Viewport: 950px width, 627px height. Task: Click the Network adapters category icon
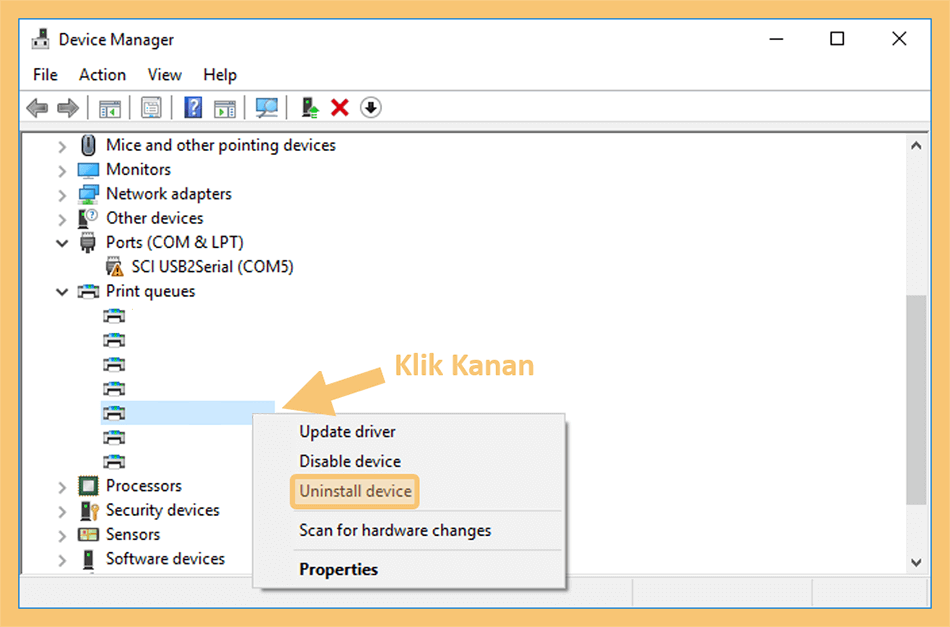(88, 194)
